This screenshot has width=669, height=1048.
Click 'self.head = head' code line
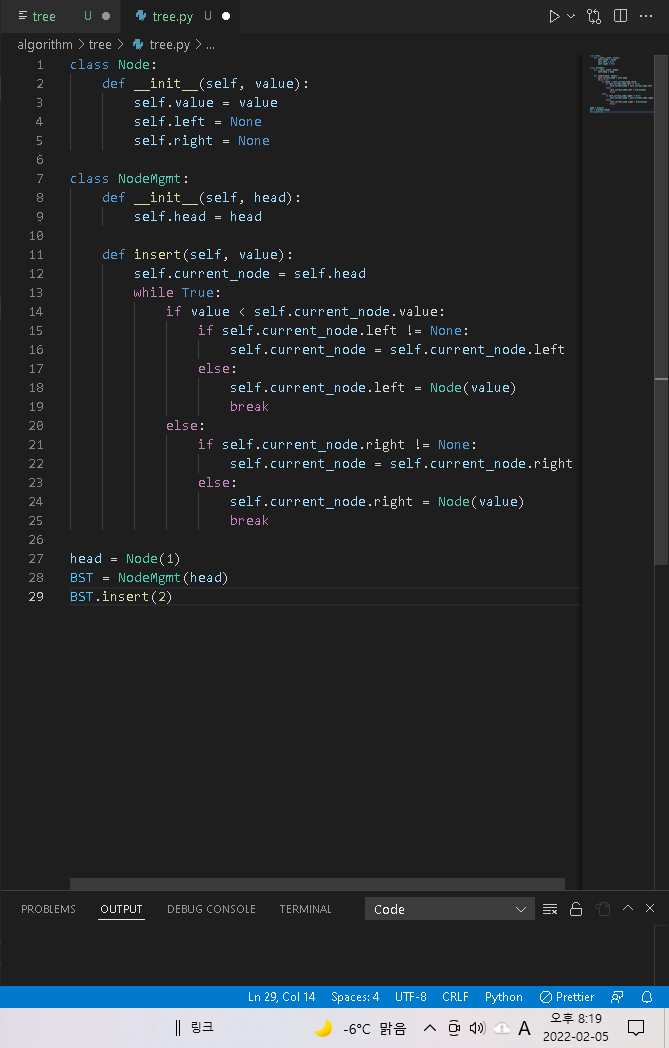tap(198, 217)
